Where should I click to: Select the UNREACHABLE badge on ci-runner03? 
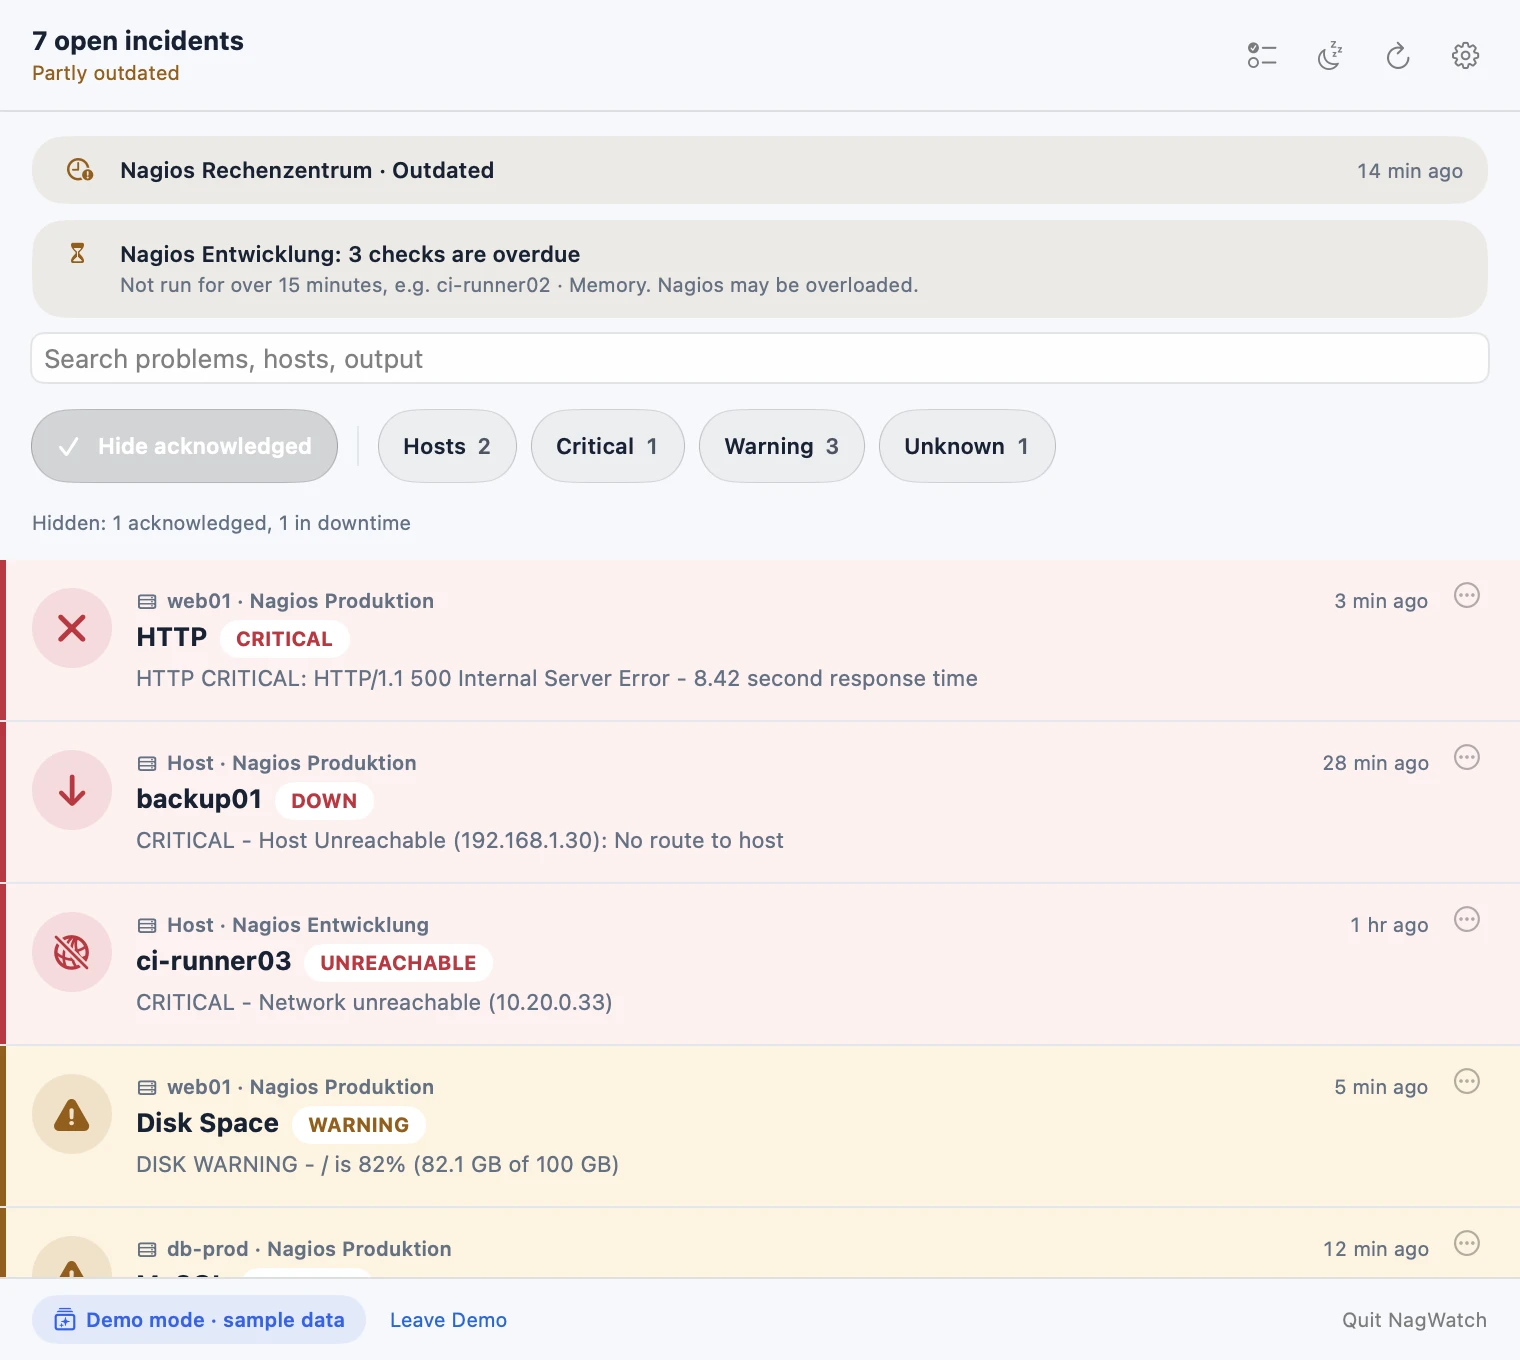(x=398, y=963)
